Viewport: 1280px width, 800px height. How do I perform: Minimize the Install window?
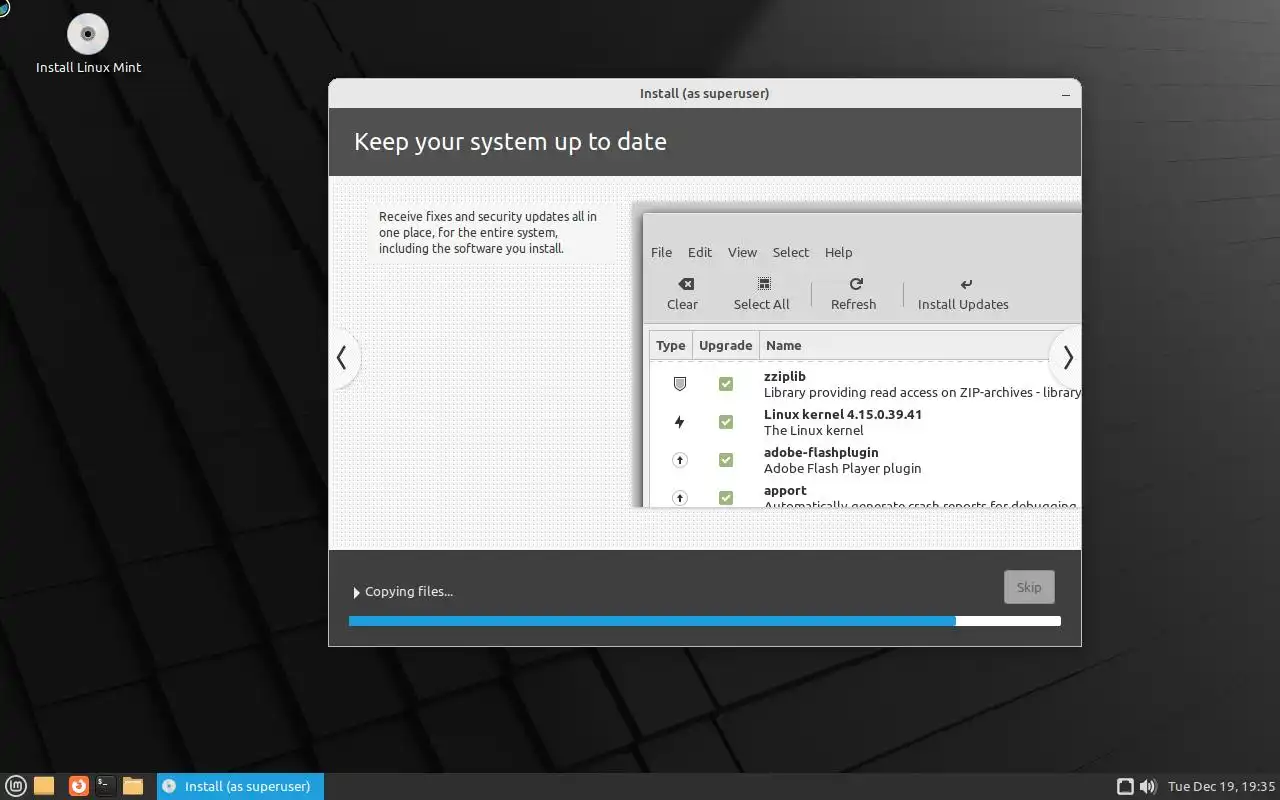[x=1066, y=94]
